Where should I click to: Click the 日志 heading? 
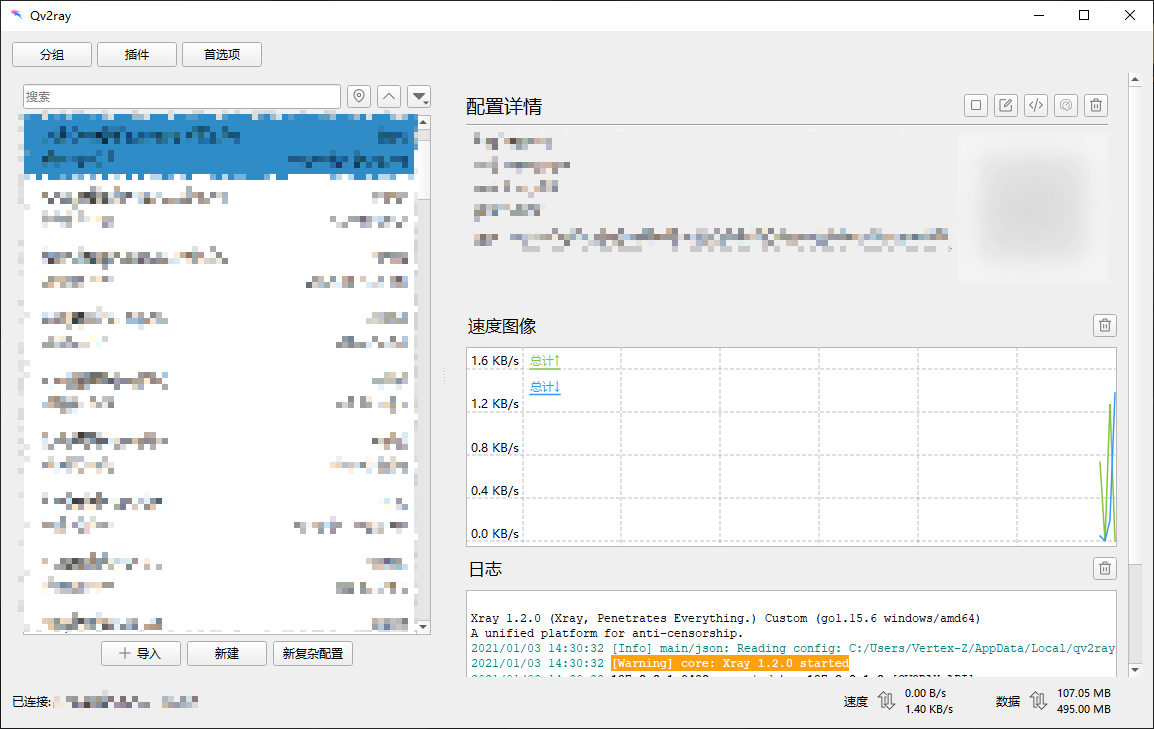pyautogui.click(x=486, y=569)
